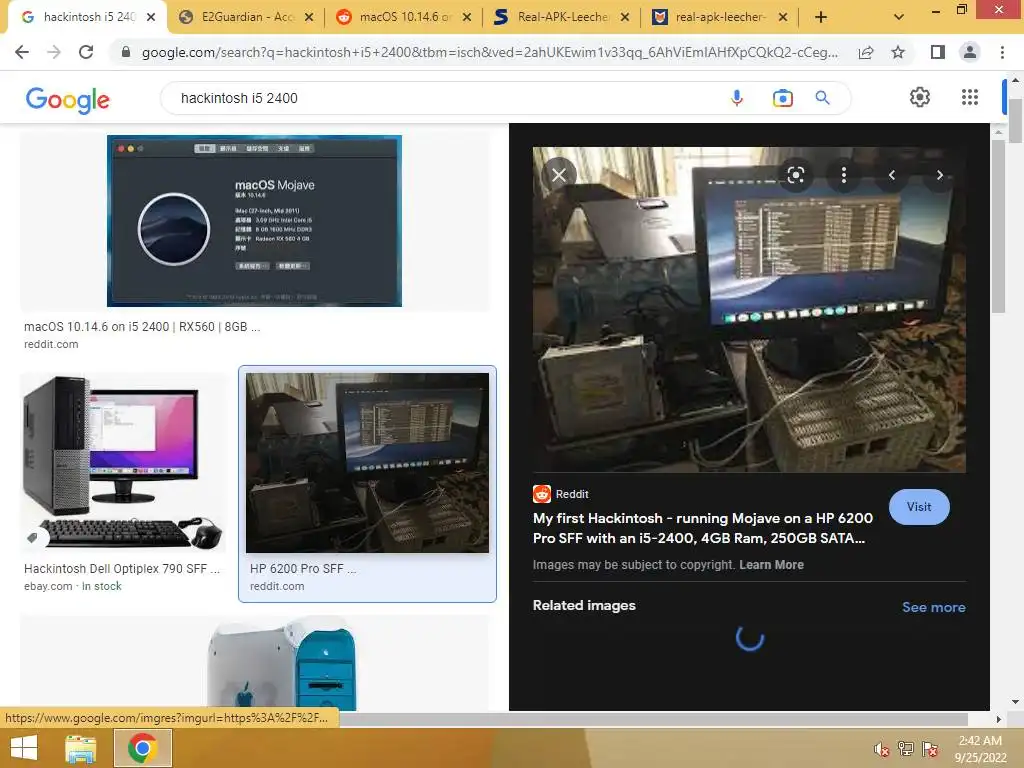The height and width of the screenshot is (768, 1024).
Task: Click the muted volume tray icon
Action: click(882, 749)
